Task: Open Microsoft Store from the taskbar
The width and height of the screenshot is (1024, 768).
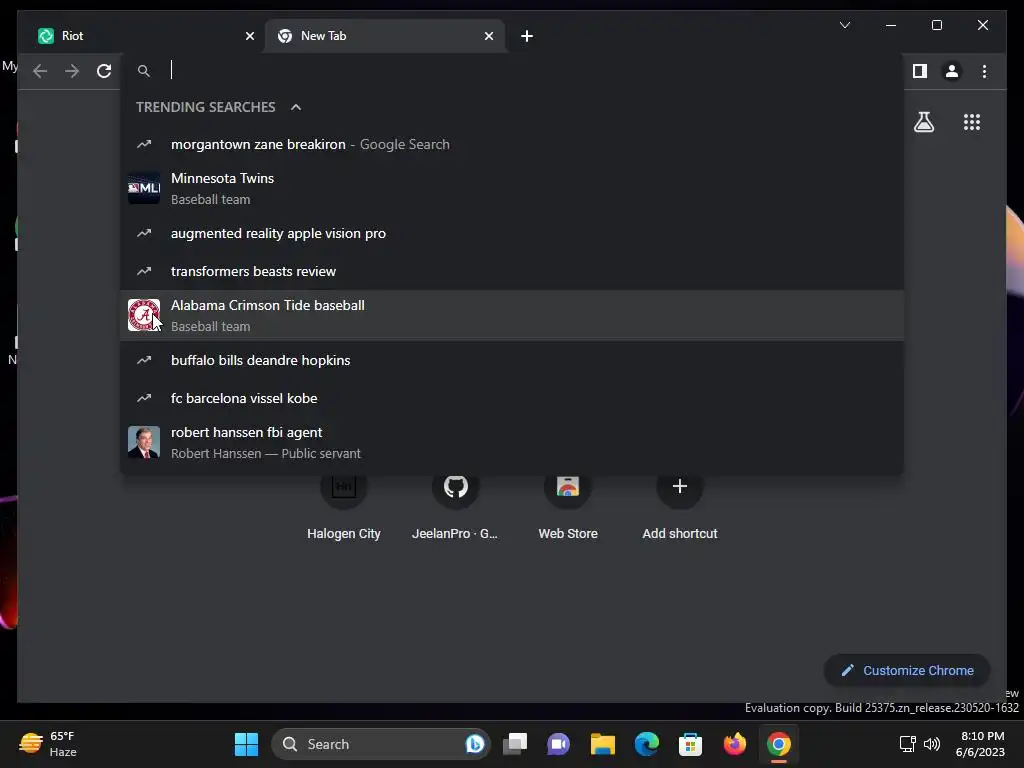Action: [690, 744]
